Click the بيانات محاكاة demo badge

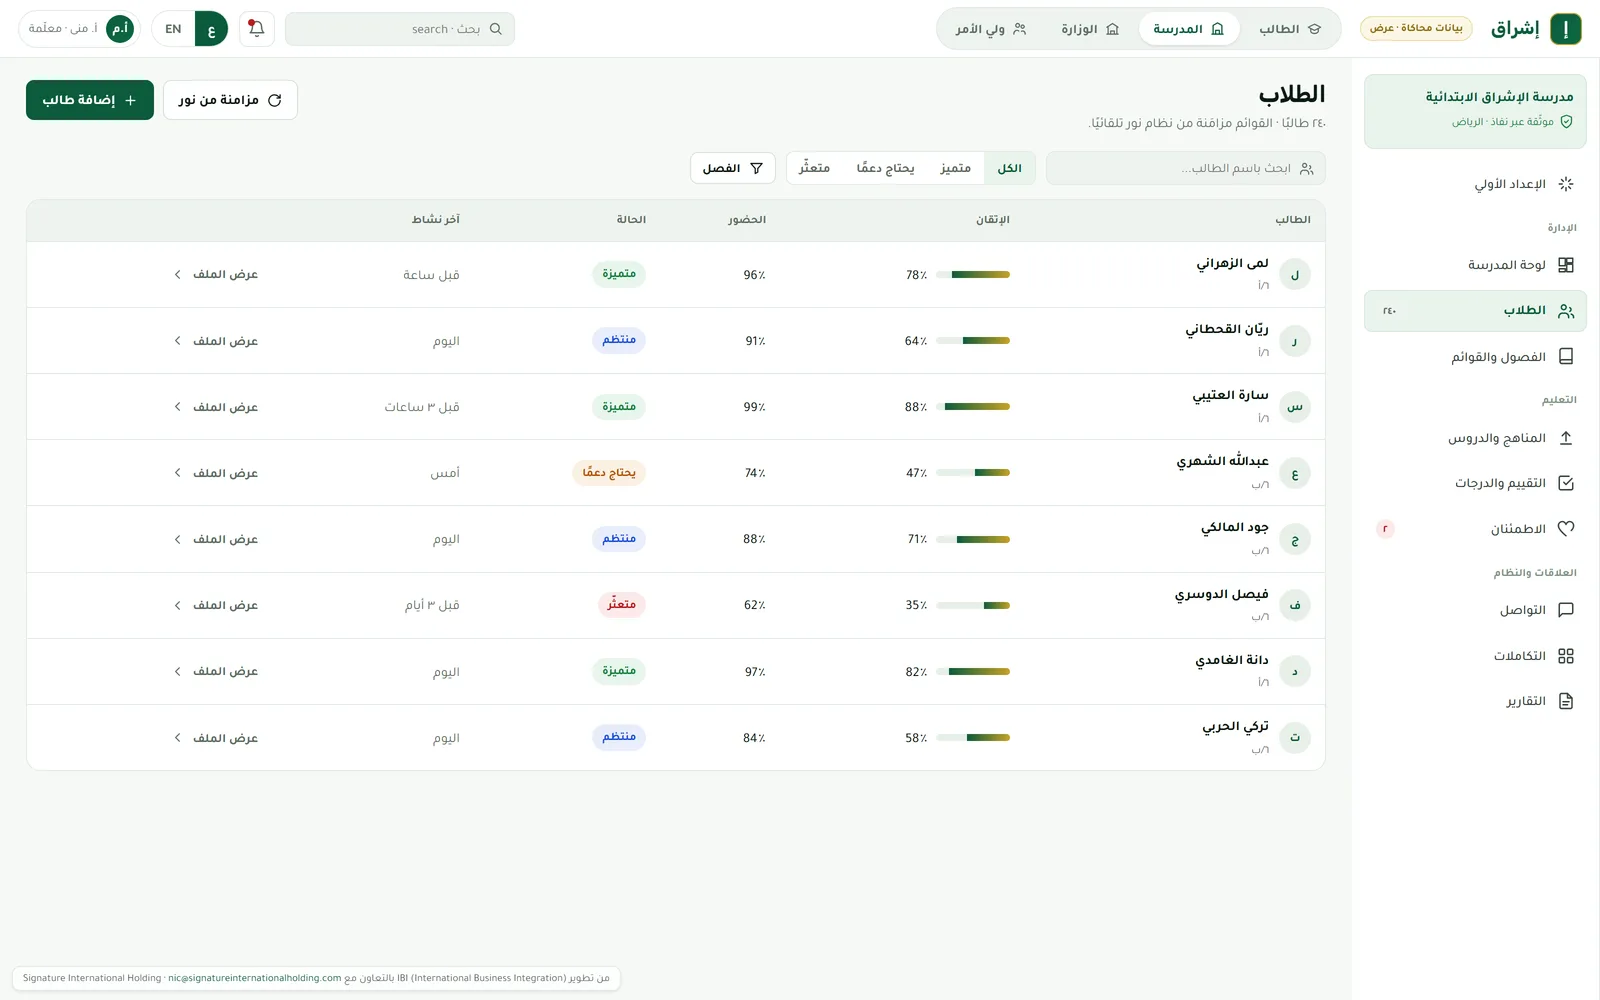1417,28
